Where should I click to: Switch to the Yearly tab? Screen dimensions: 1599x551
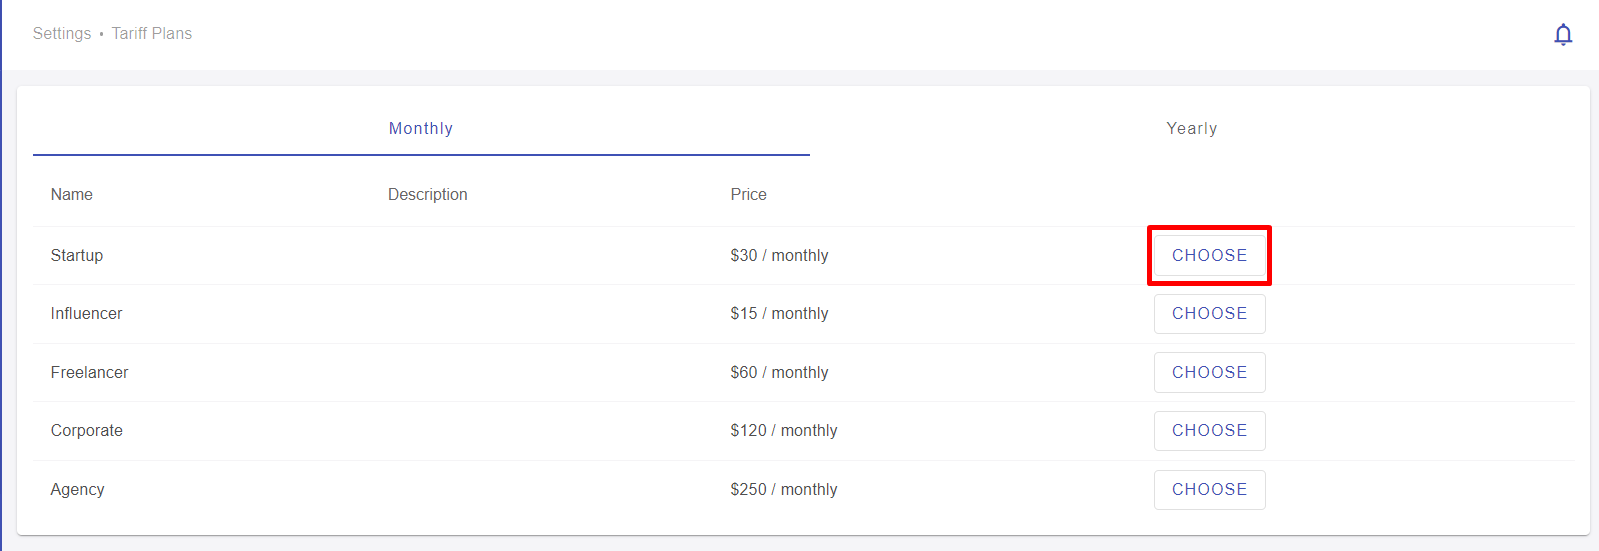[1192, 129]
